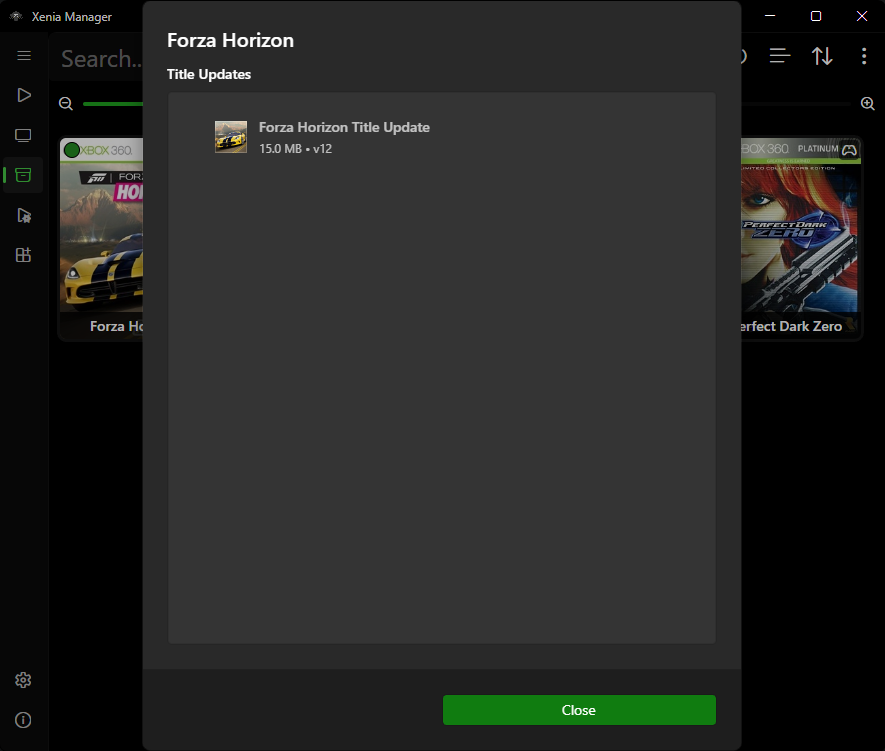The width and height of the screenshot is (885, 751).
Task: Open the About info icon
Action: point(23,720)
